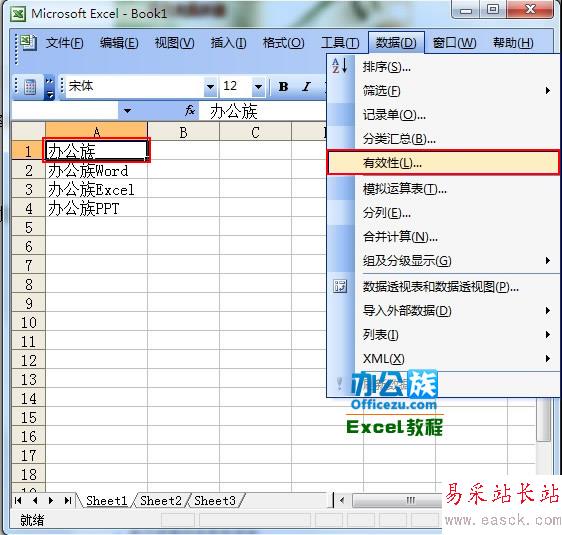The width and height of the screenshot is (562, 535).
Task: Click the PivotTable icon in Data menu
Action: tap(340, 286)
